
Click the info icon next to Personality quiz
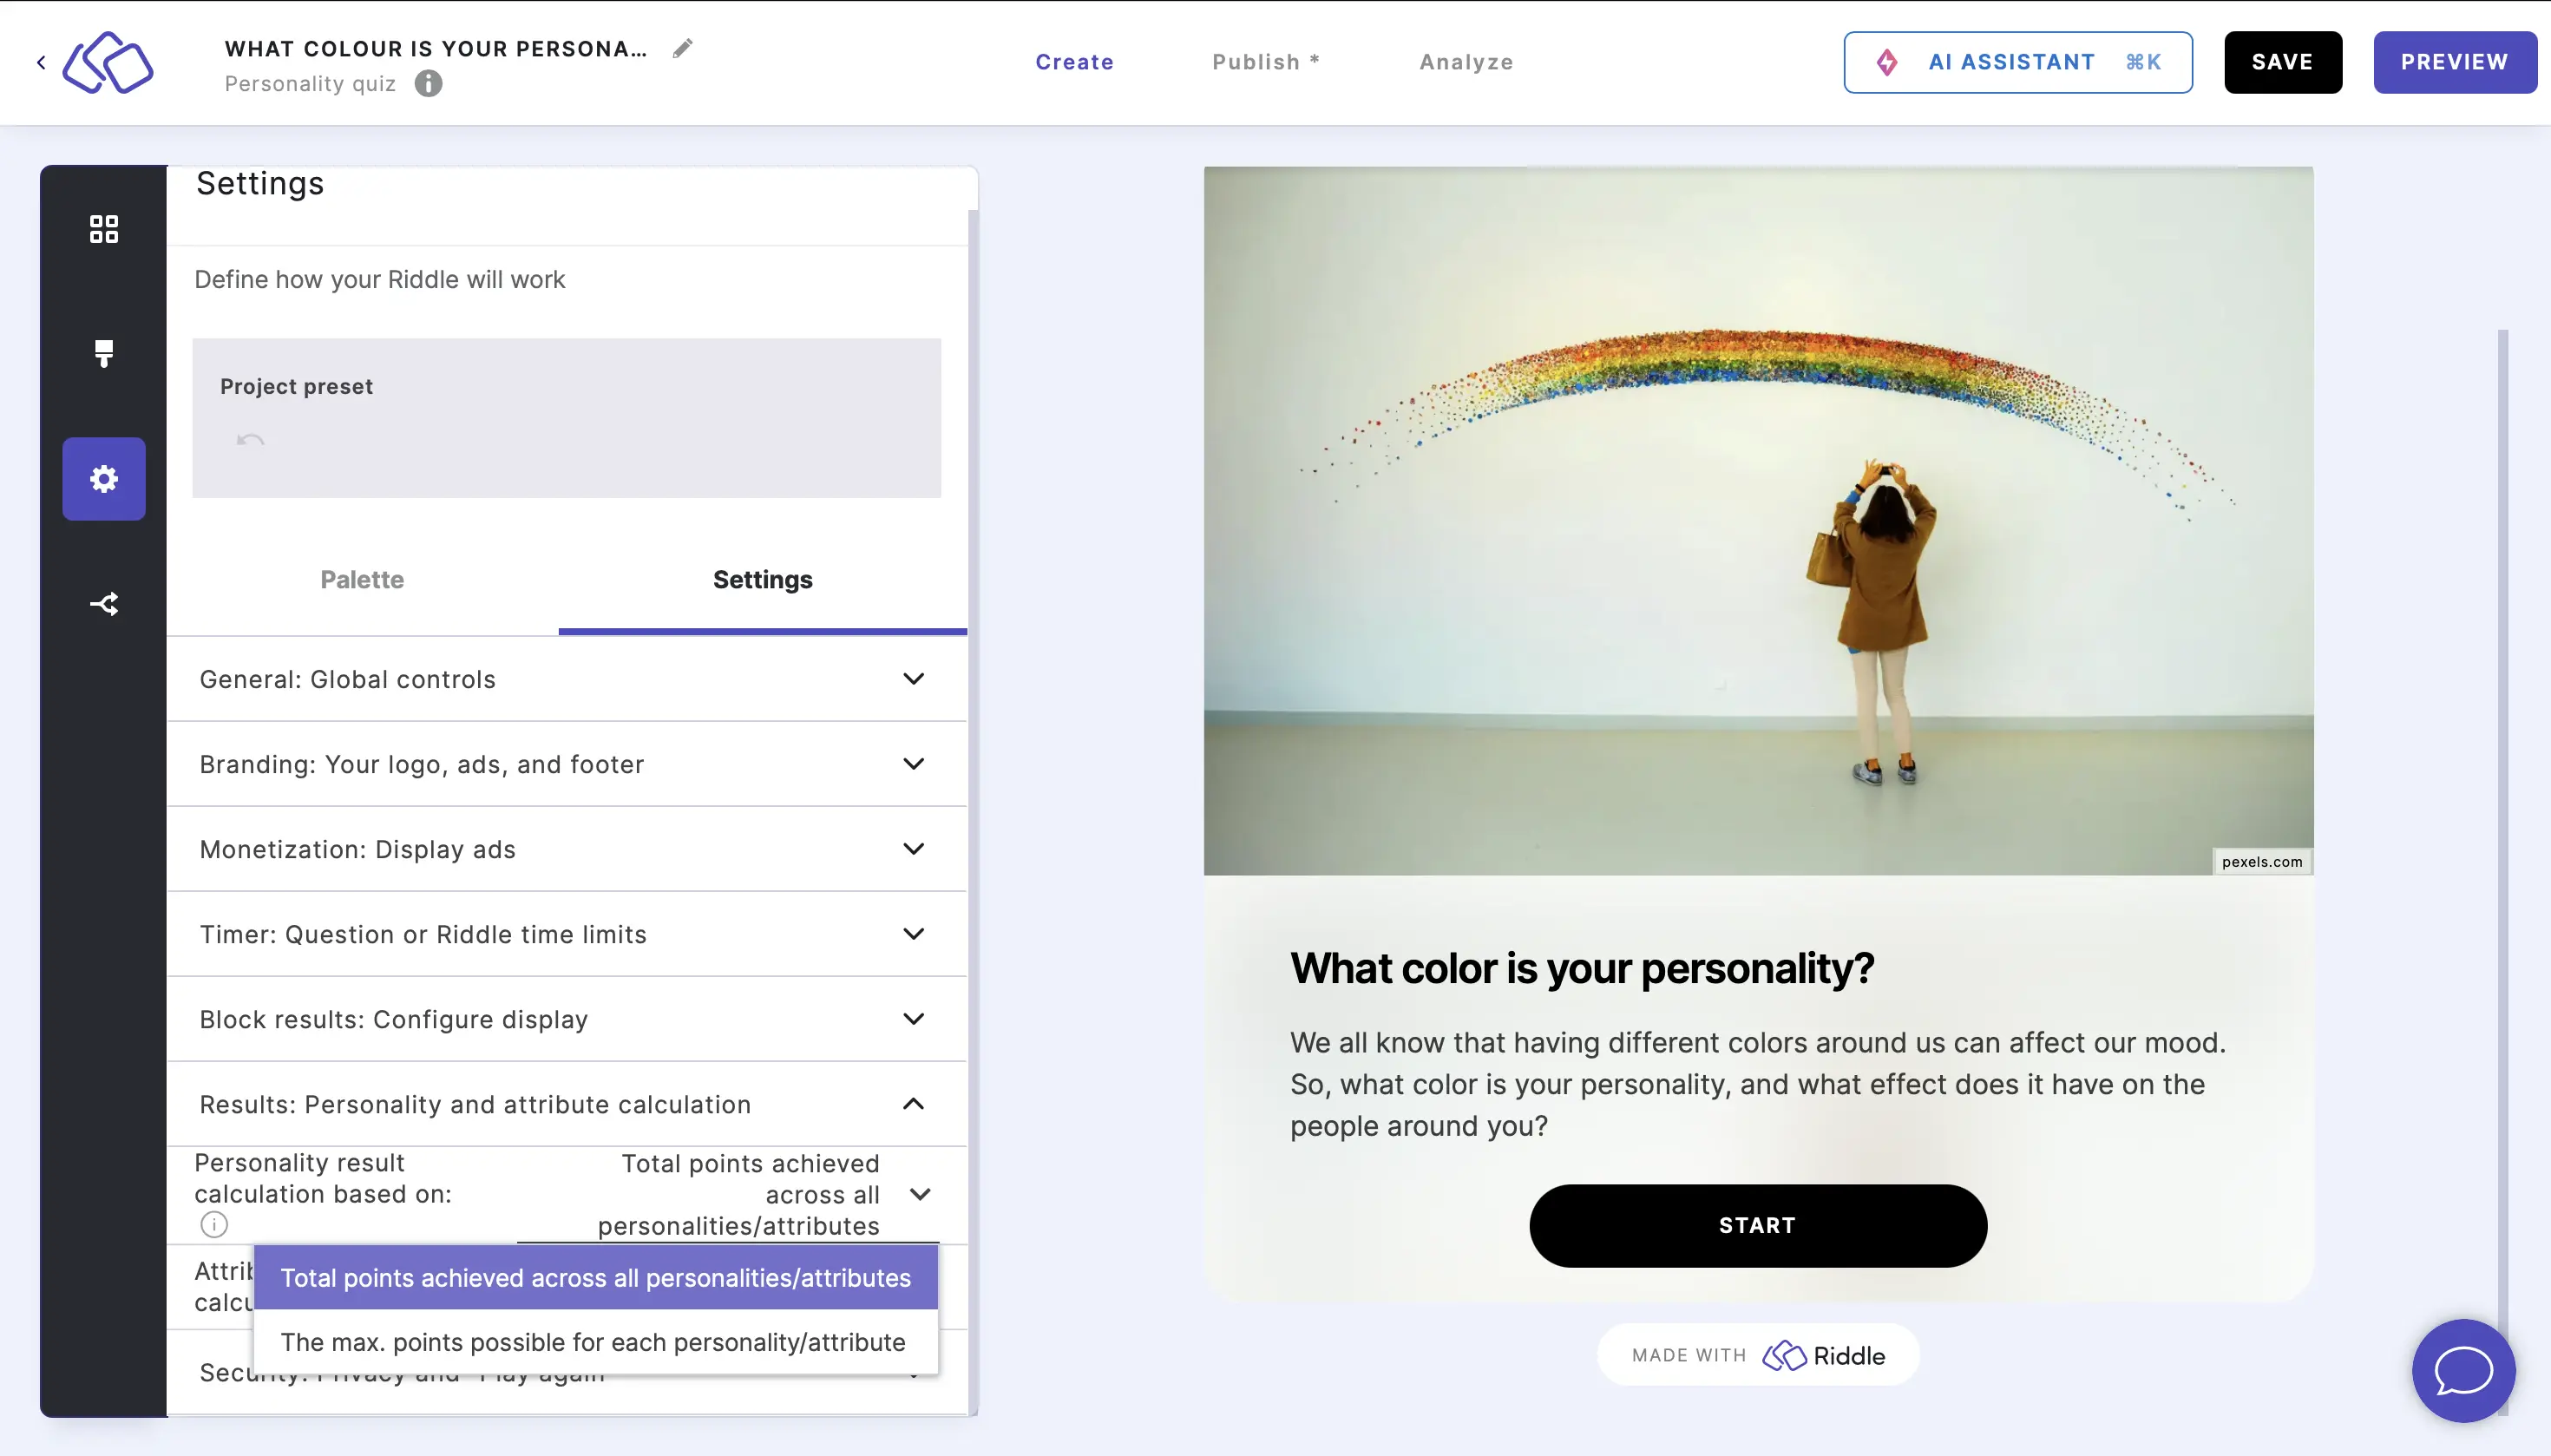pos(428,82)
